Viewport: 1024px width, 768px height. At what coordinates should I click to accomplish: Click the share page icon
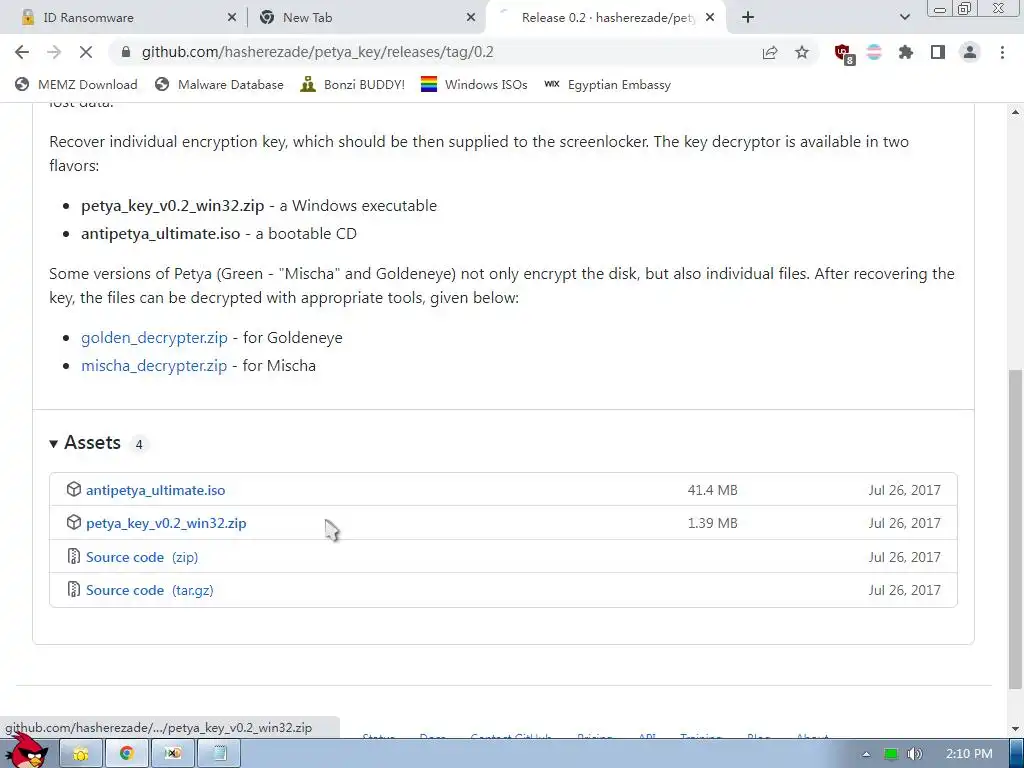pyautogui.click(x=770, y=52)
